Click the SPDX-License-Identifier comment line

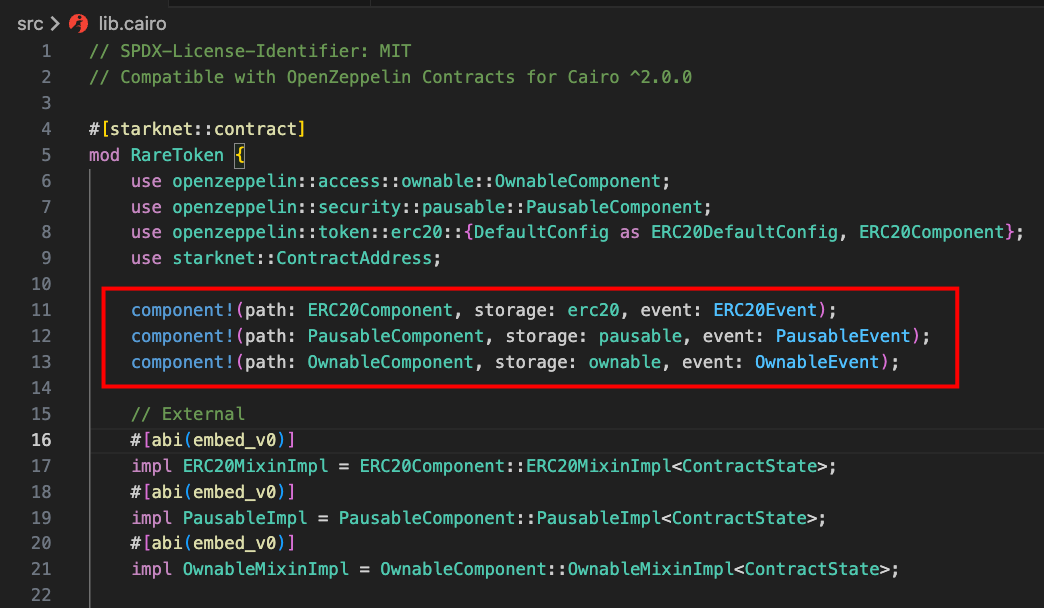click(x=250, y=51)
